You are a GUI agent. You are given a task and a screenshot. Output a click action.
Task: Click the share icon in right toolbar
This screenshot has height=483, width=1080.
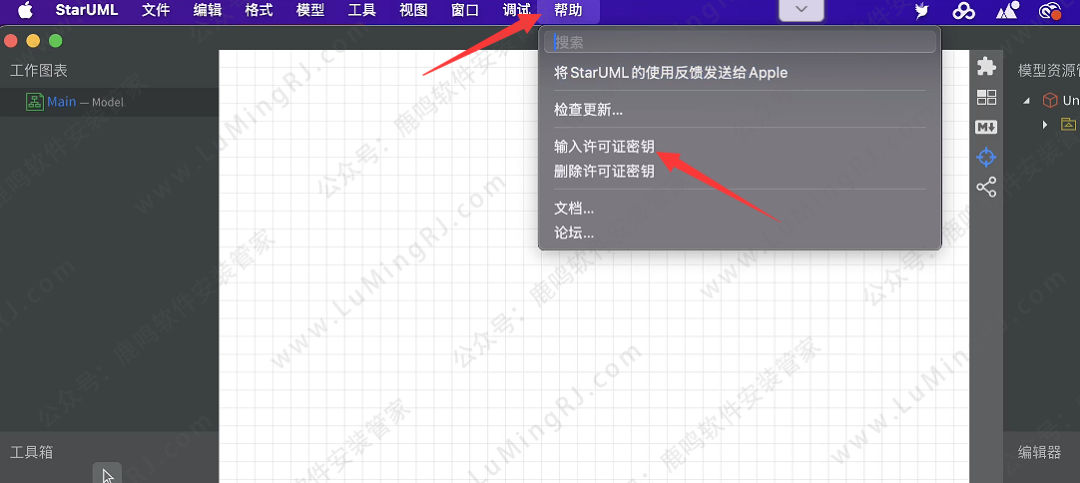coord(986,187)
